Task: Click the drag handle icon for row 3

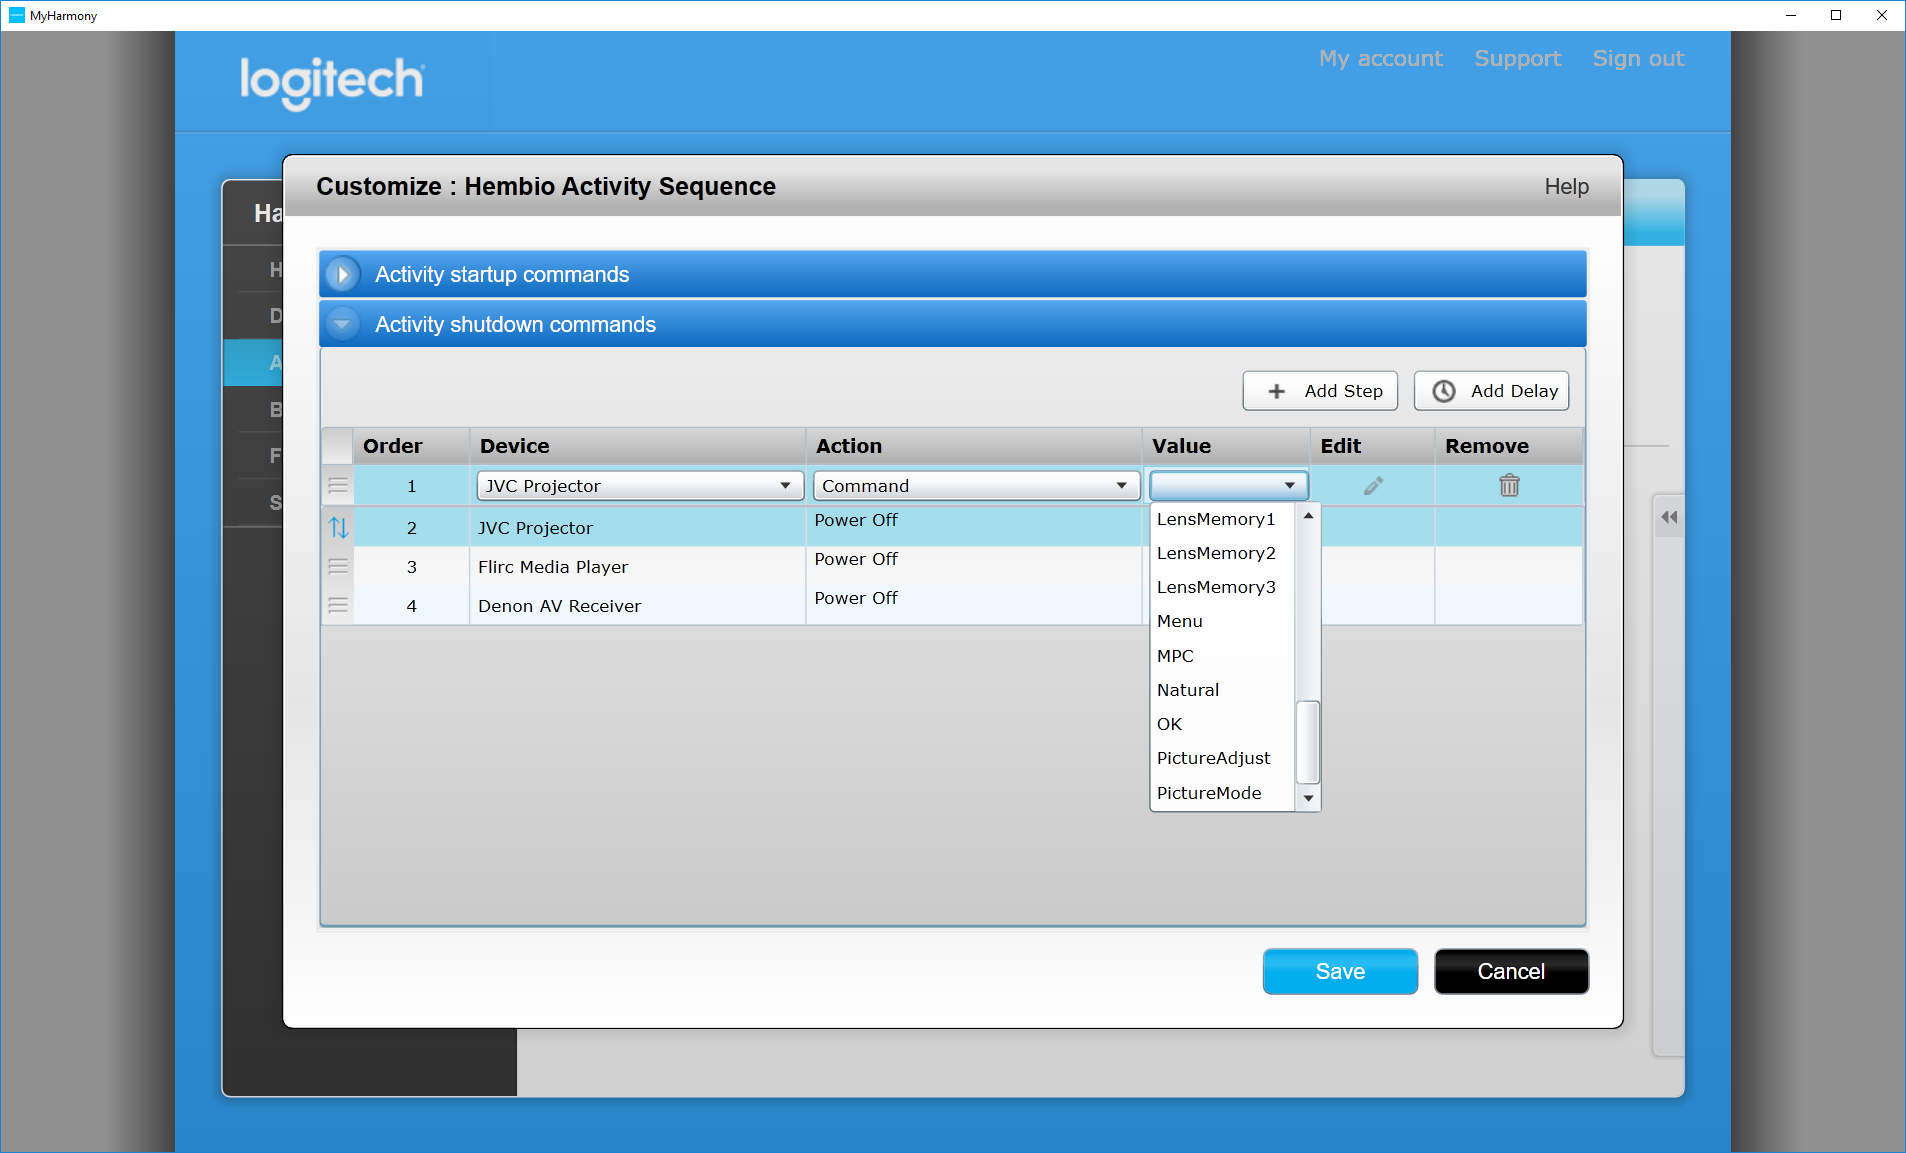Action: click(x=338, y=566)
